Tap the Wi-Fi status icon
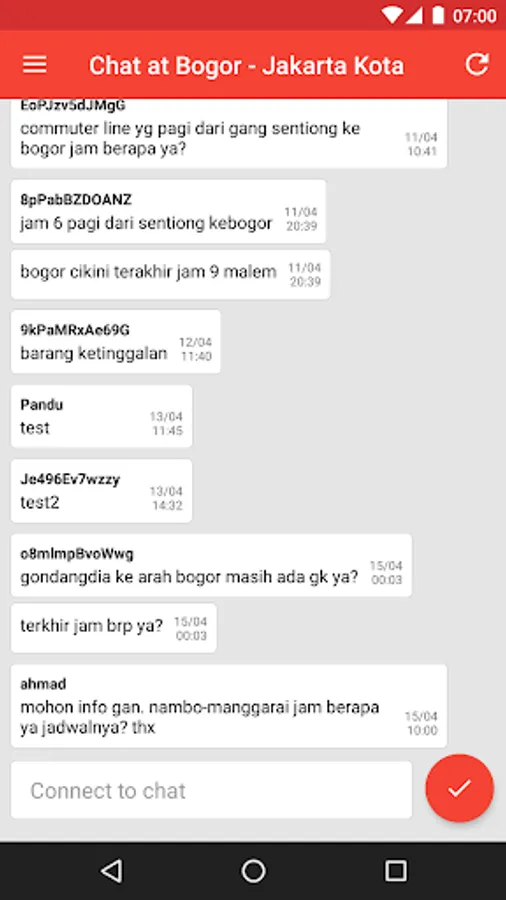The width and height of the screenshot is (506, 900). click(392, 15)
